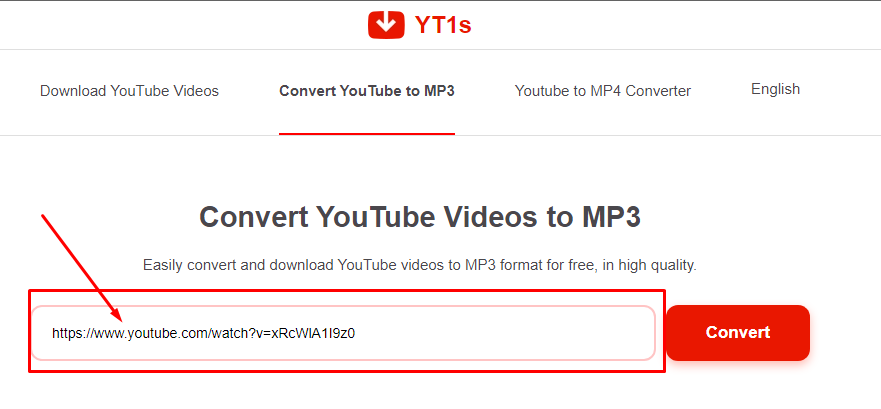Select the Convert YouTube to MP3 tab
This screenshot has height=409, width=881.
coord(367,91)
